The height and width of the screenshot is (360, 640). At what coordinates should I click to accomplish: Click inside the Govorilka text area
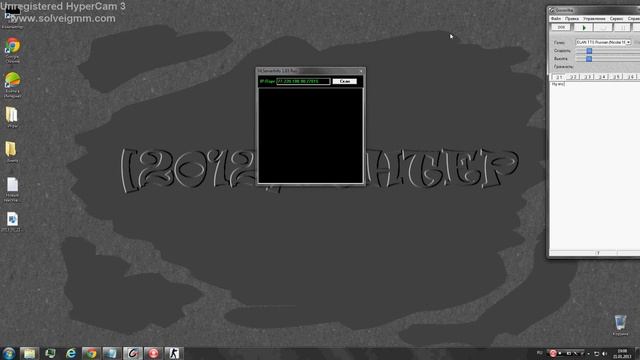tap(595, 165)
